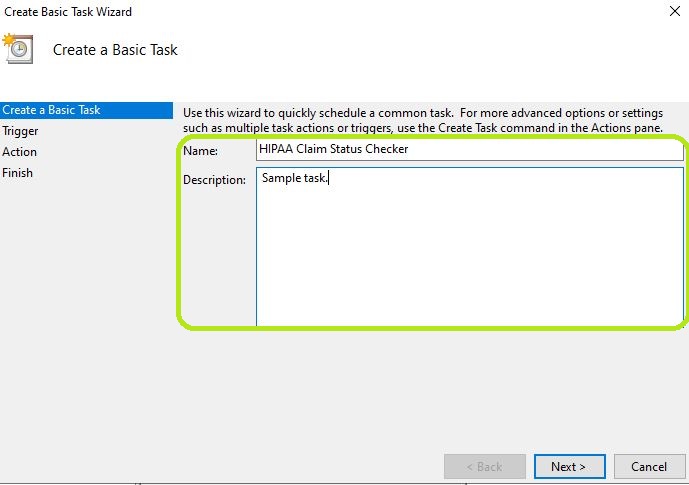This screenshot has width=689, height=485.
Task: Select the Trigger step in the sidebar
Action: point(20,131)
